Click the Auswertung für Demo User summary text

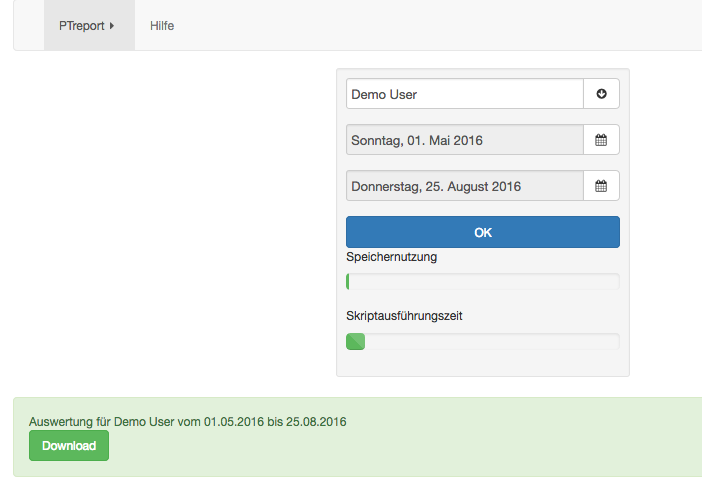pos(188,422)
